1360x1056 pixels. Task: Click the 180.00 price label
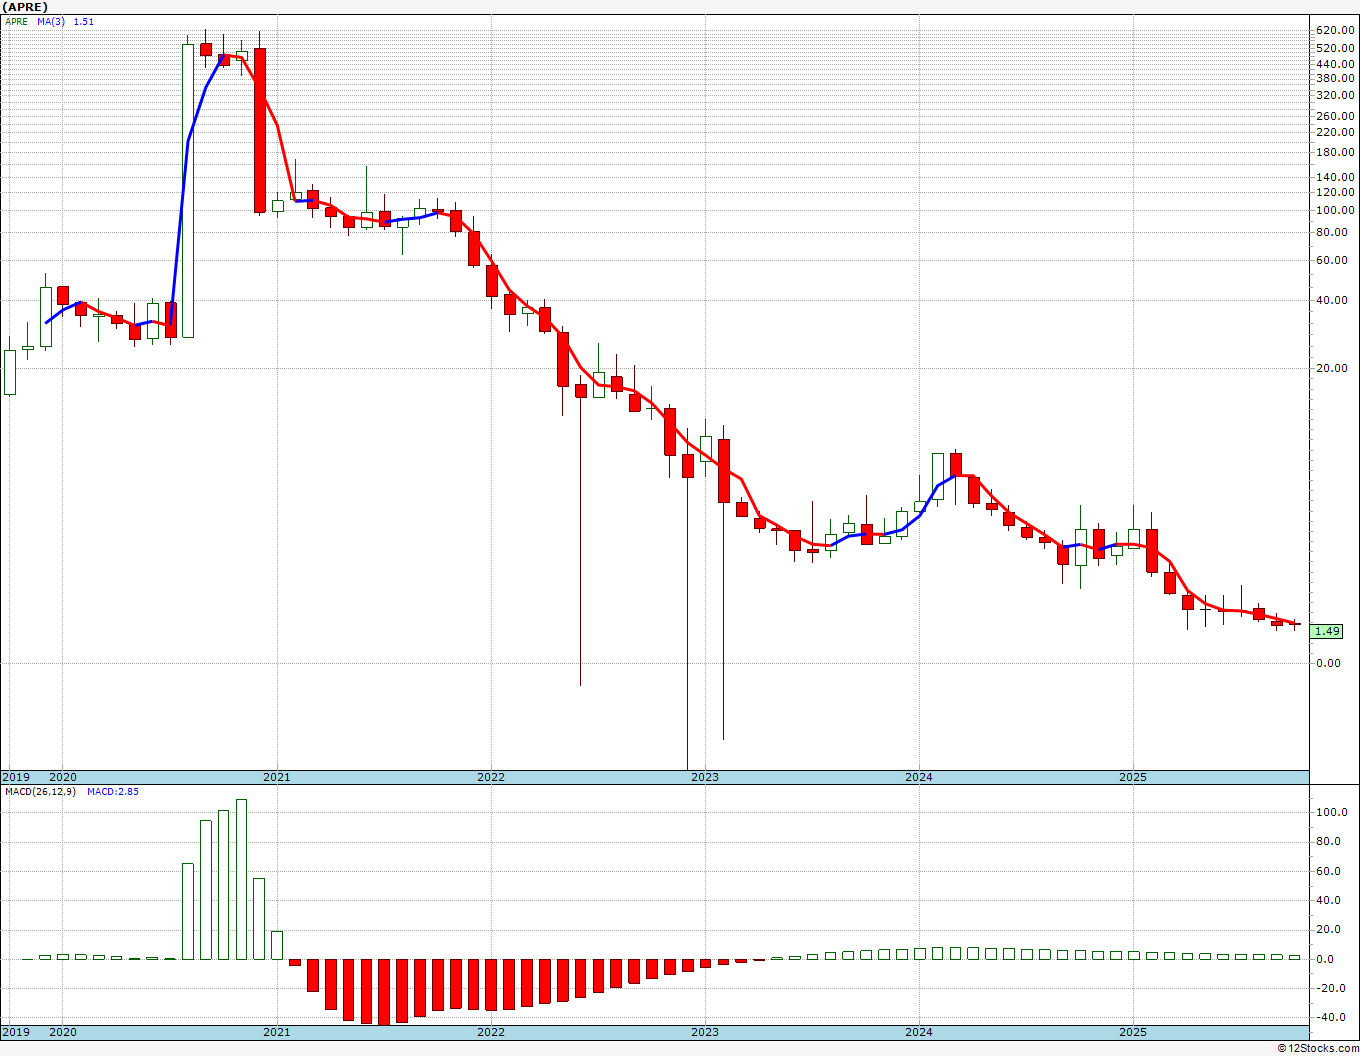point(1335,152)
